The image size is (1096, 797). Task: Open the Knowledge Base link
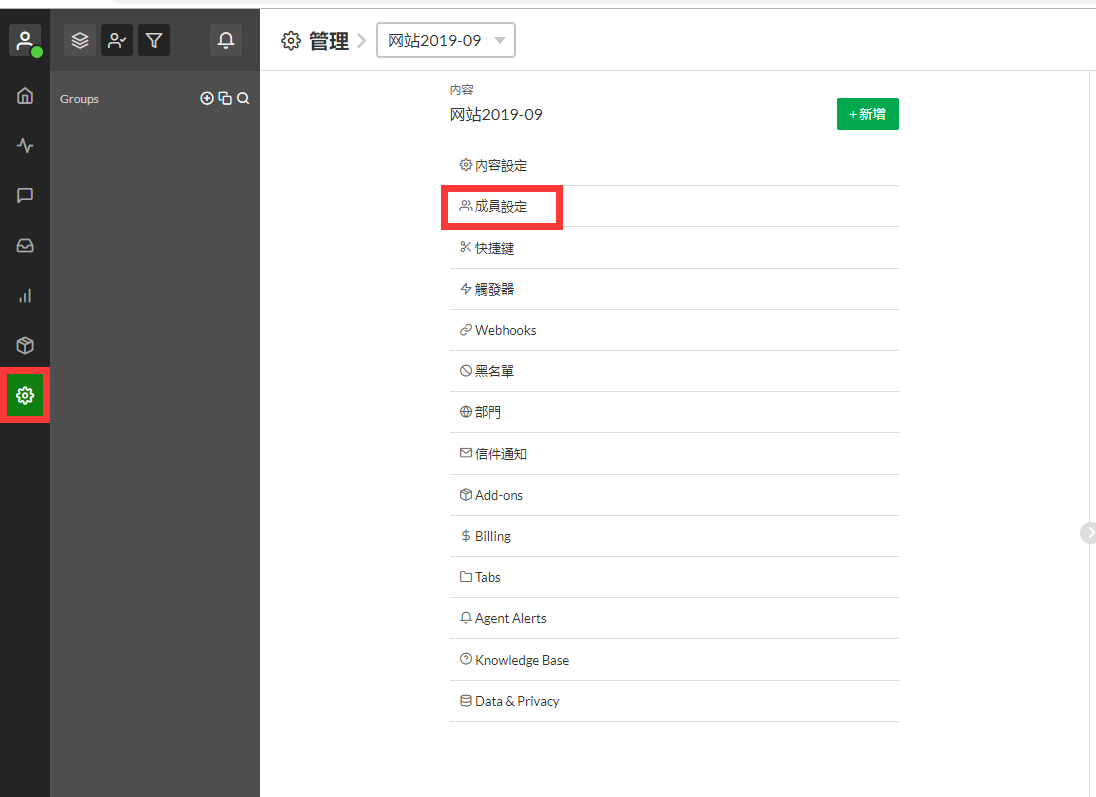click(521, 660)
